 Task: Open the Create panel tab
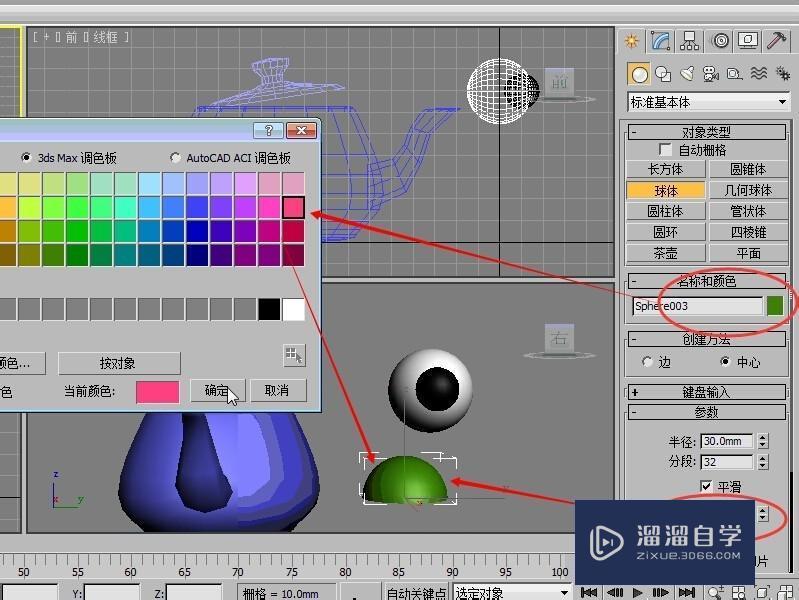tap(632, 41)
